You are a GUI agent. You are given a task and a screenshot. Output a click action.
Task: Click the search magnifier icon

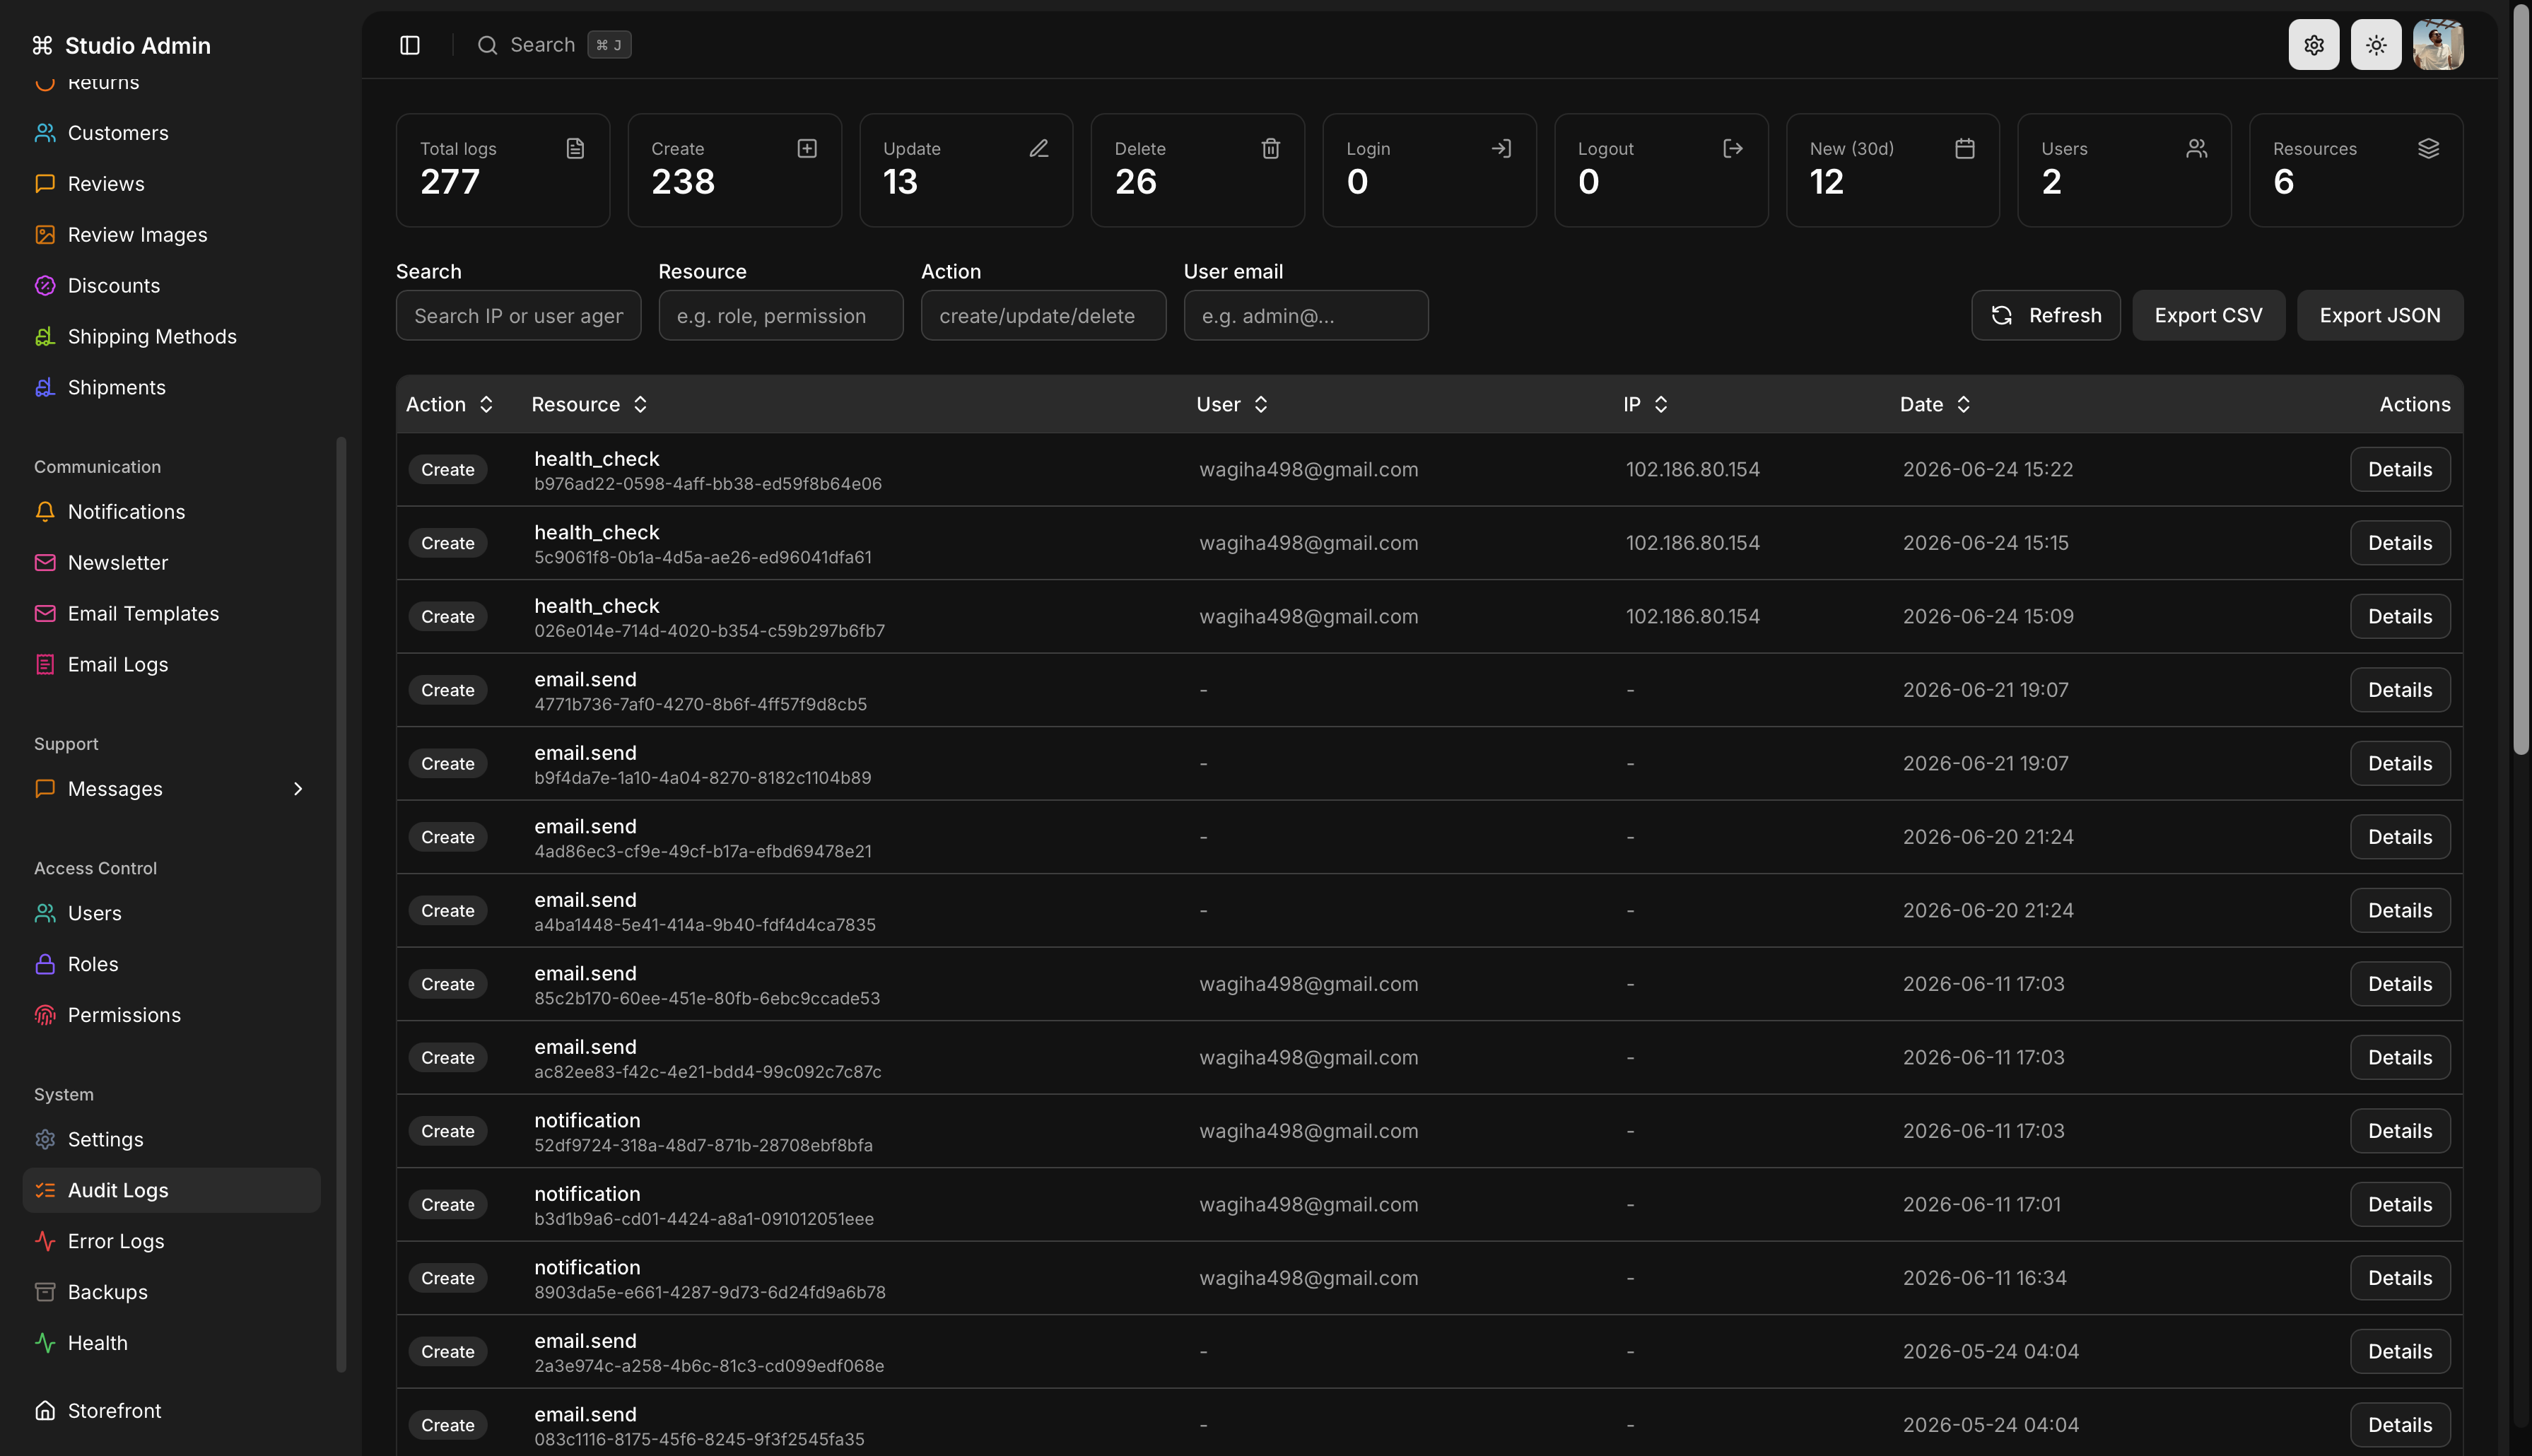click(x=487, y=45)
